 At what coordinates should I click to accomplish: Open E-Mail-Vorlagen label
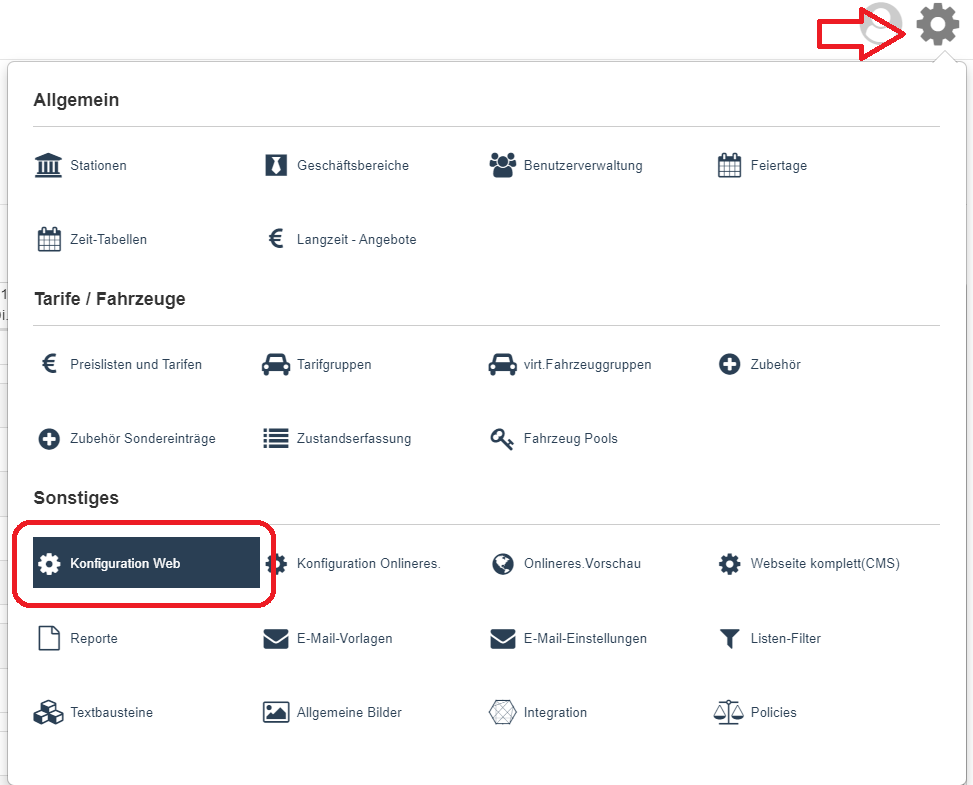pyautogui.click(x=344, y=639)
